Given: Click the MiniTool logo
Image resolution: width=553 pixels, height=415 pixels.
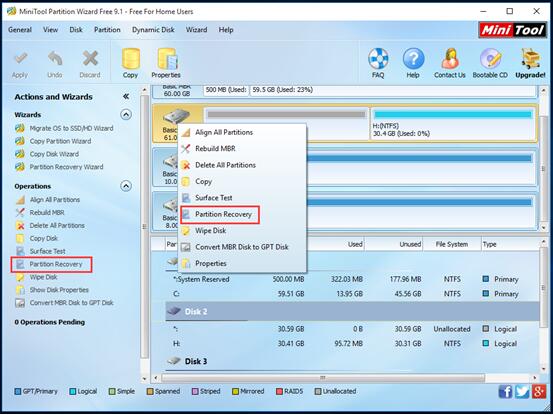Looking at the screenshot, I should pos(512,30).
